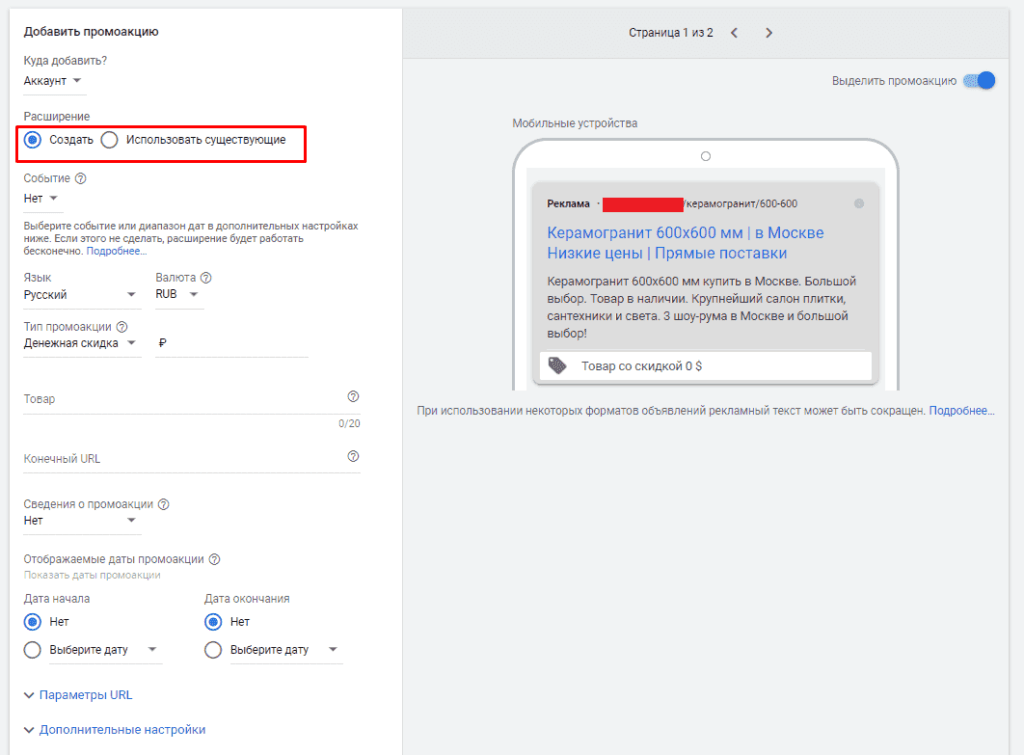This screenshot has height=755, width=1024.
Task: Click Товар со скидкой 0 $ promotion row
Action: coord(706,366)
